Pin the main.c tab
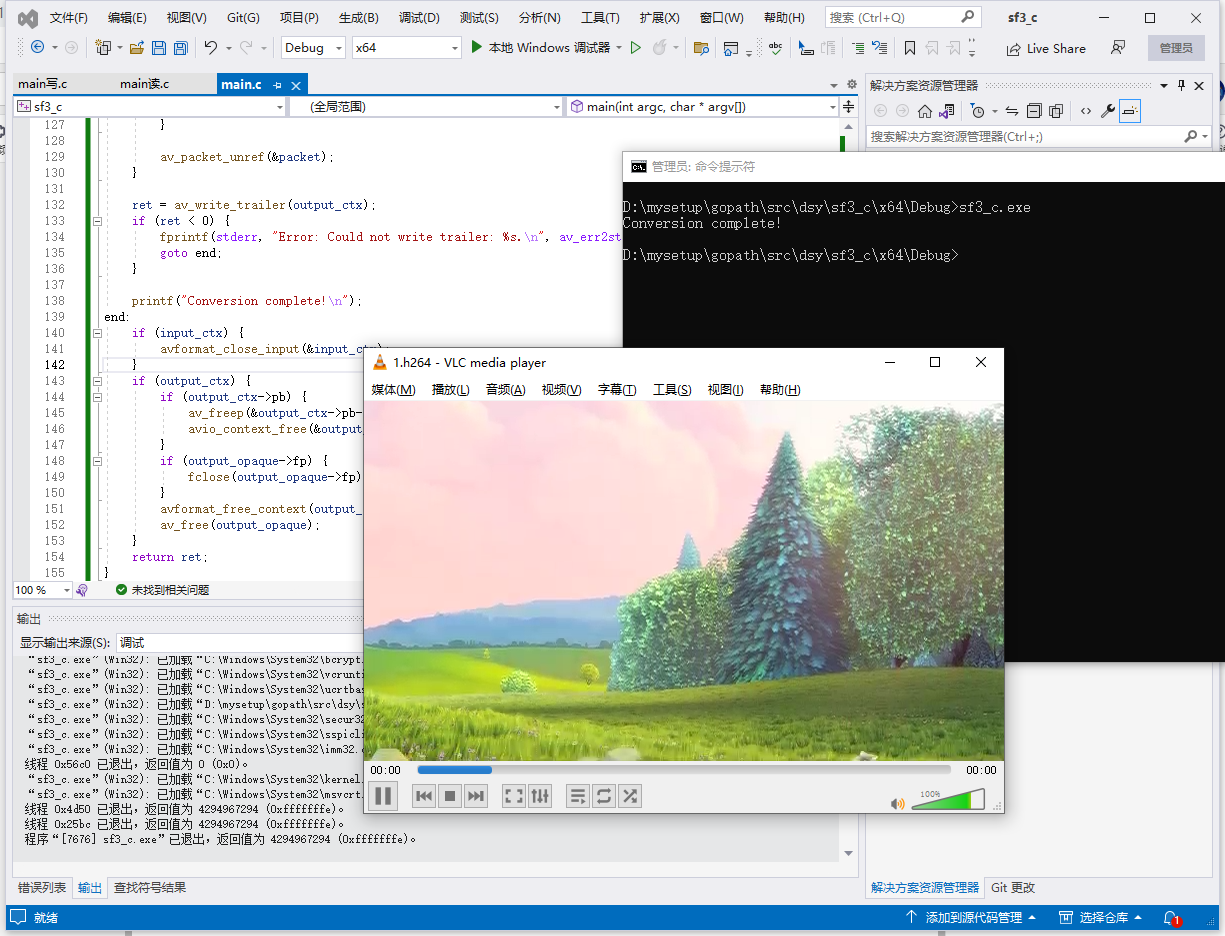The image size is (1225, 936). 277,85
